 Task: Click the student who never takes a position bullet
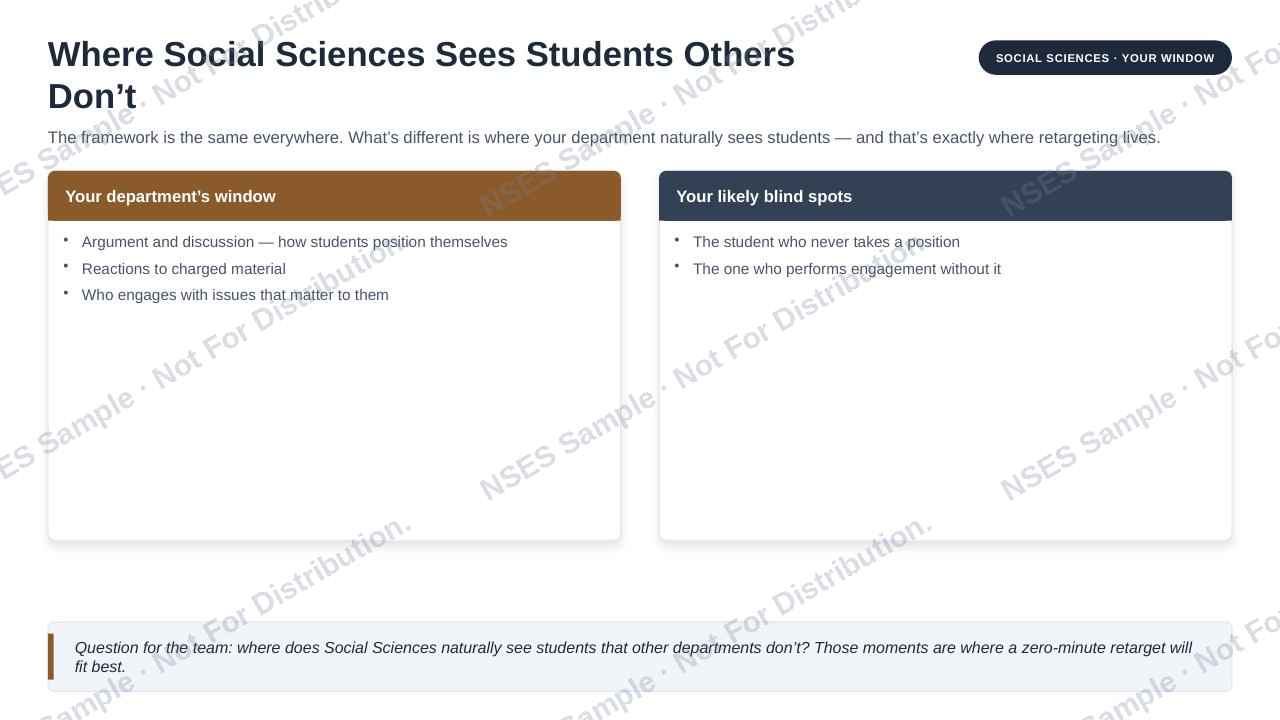point(826,242)
